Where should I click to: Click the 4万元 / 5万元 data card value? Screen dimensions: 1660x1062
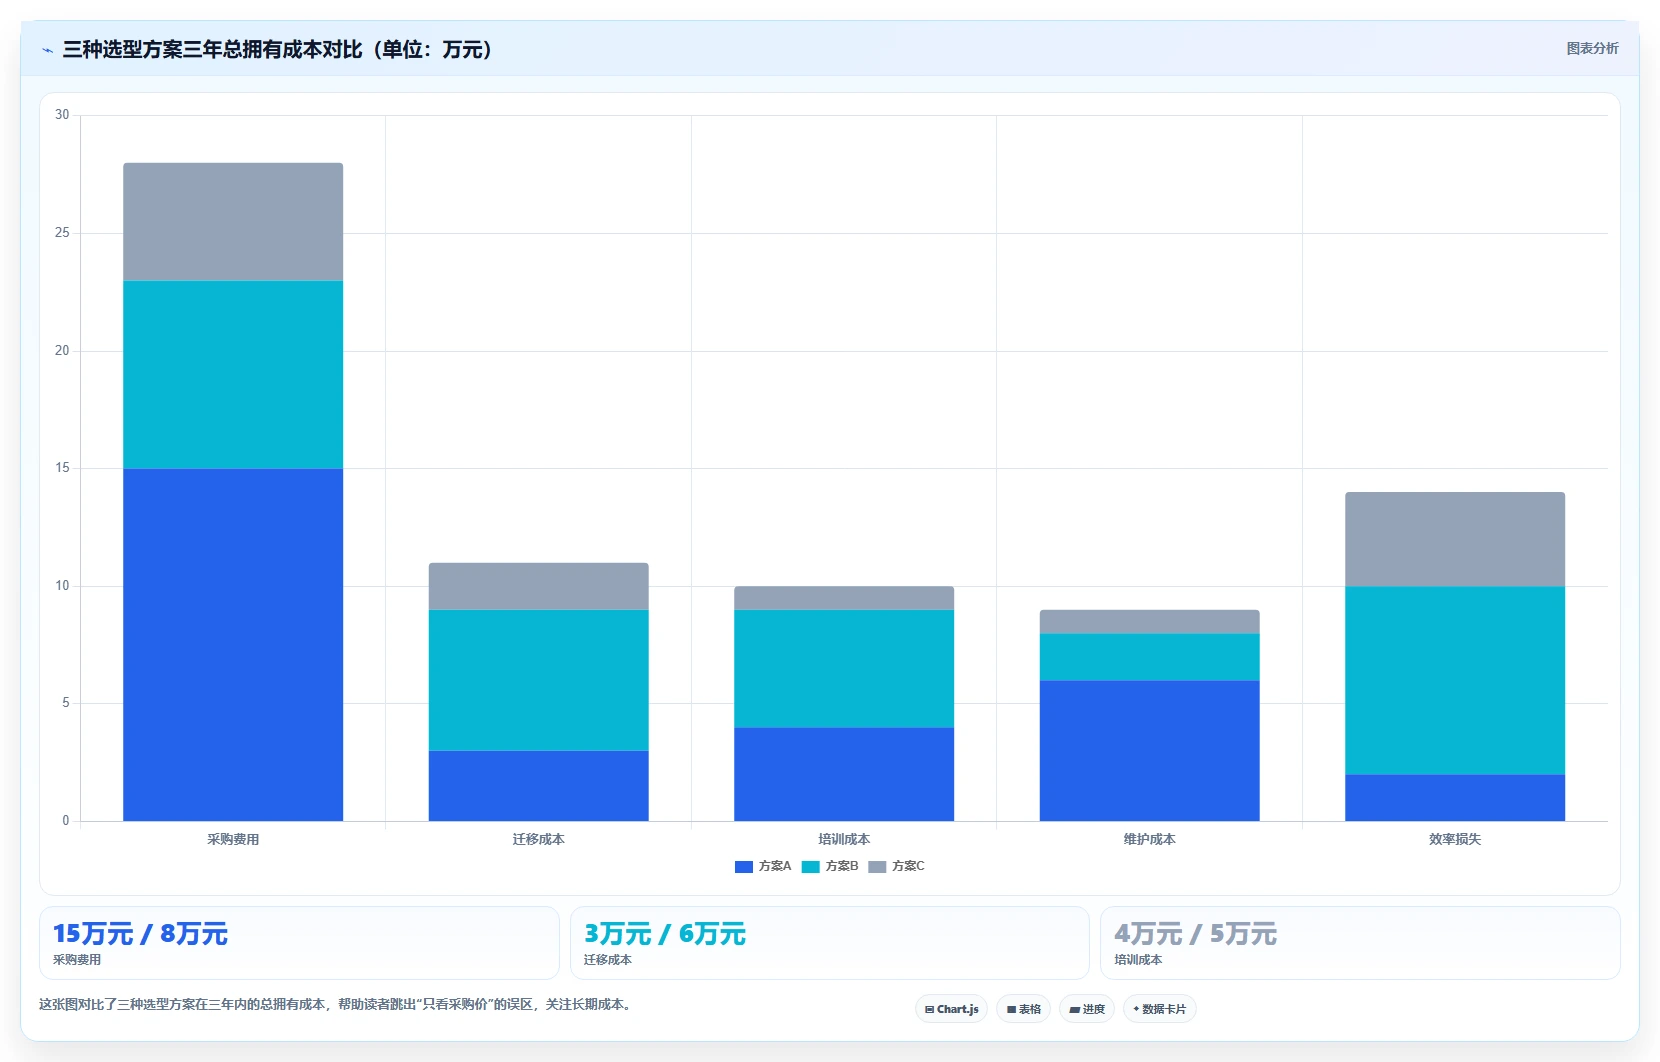tap(1196, 934)
